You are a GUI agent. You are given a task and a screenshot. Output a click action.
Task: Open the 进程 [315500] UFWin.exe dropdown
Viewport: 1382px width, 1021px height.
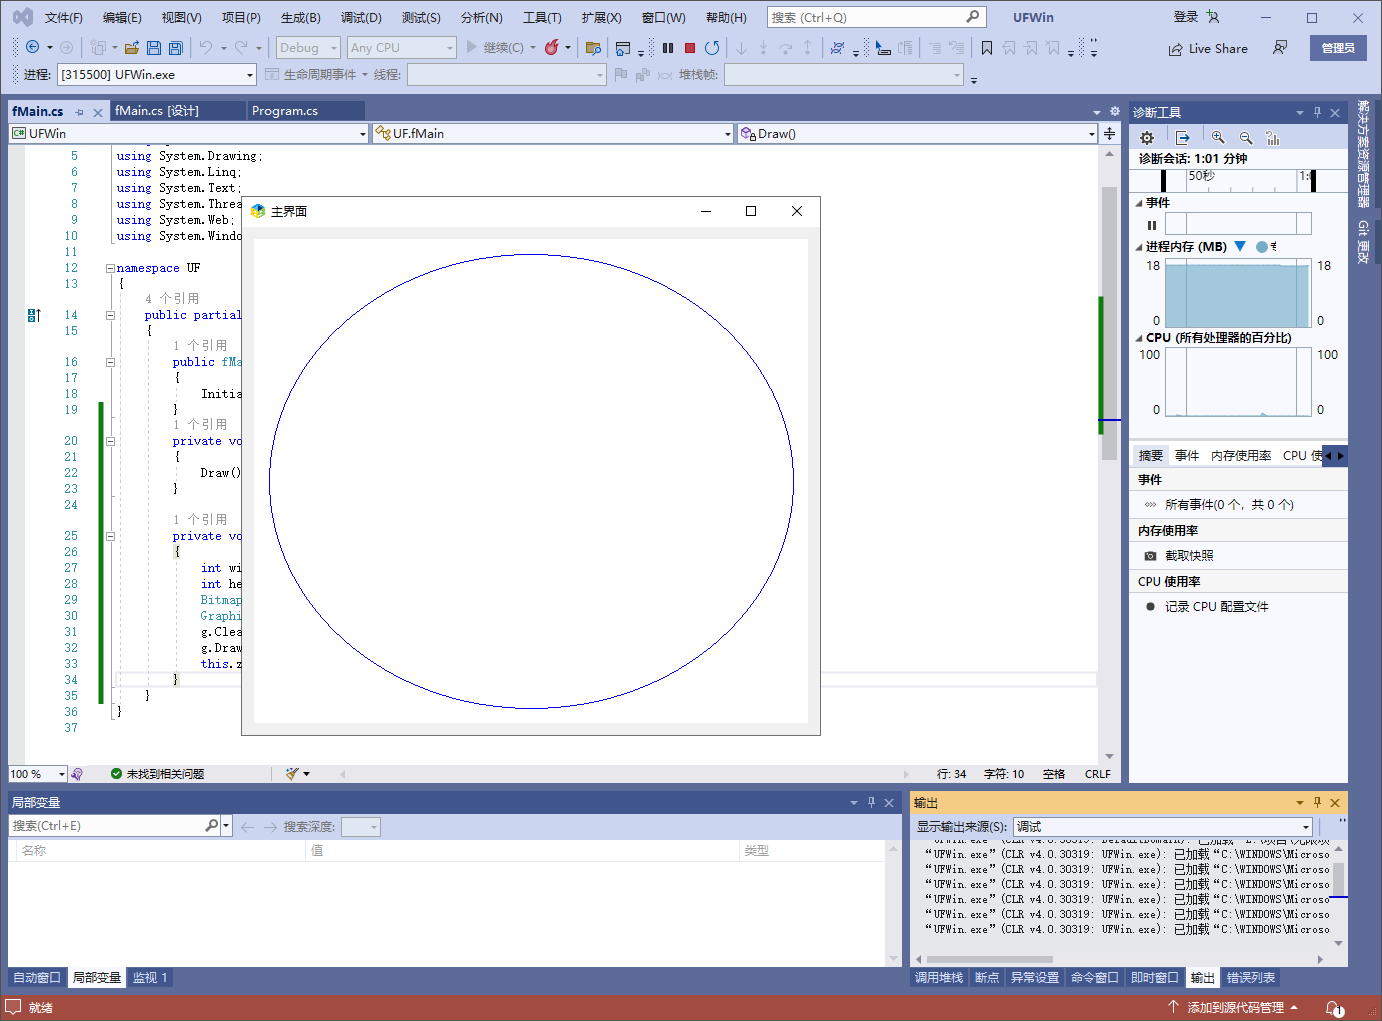tap(156, 74)
